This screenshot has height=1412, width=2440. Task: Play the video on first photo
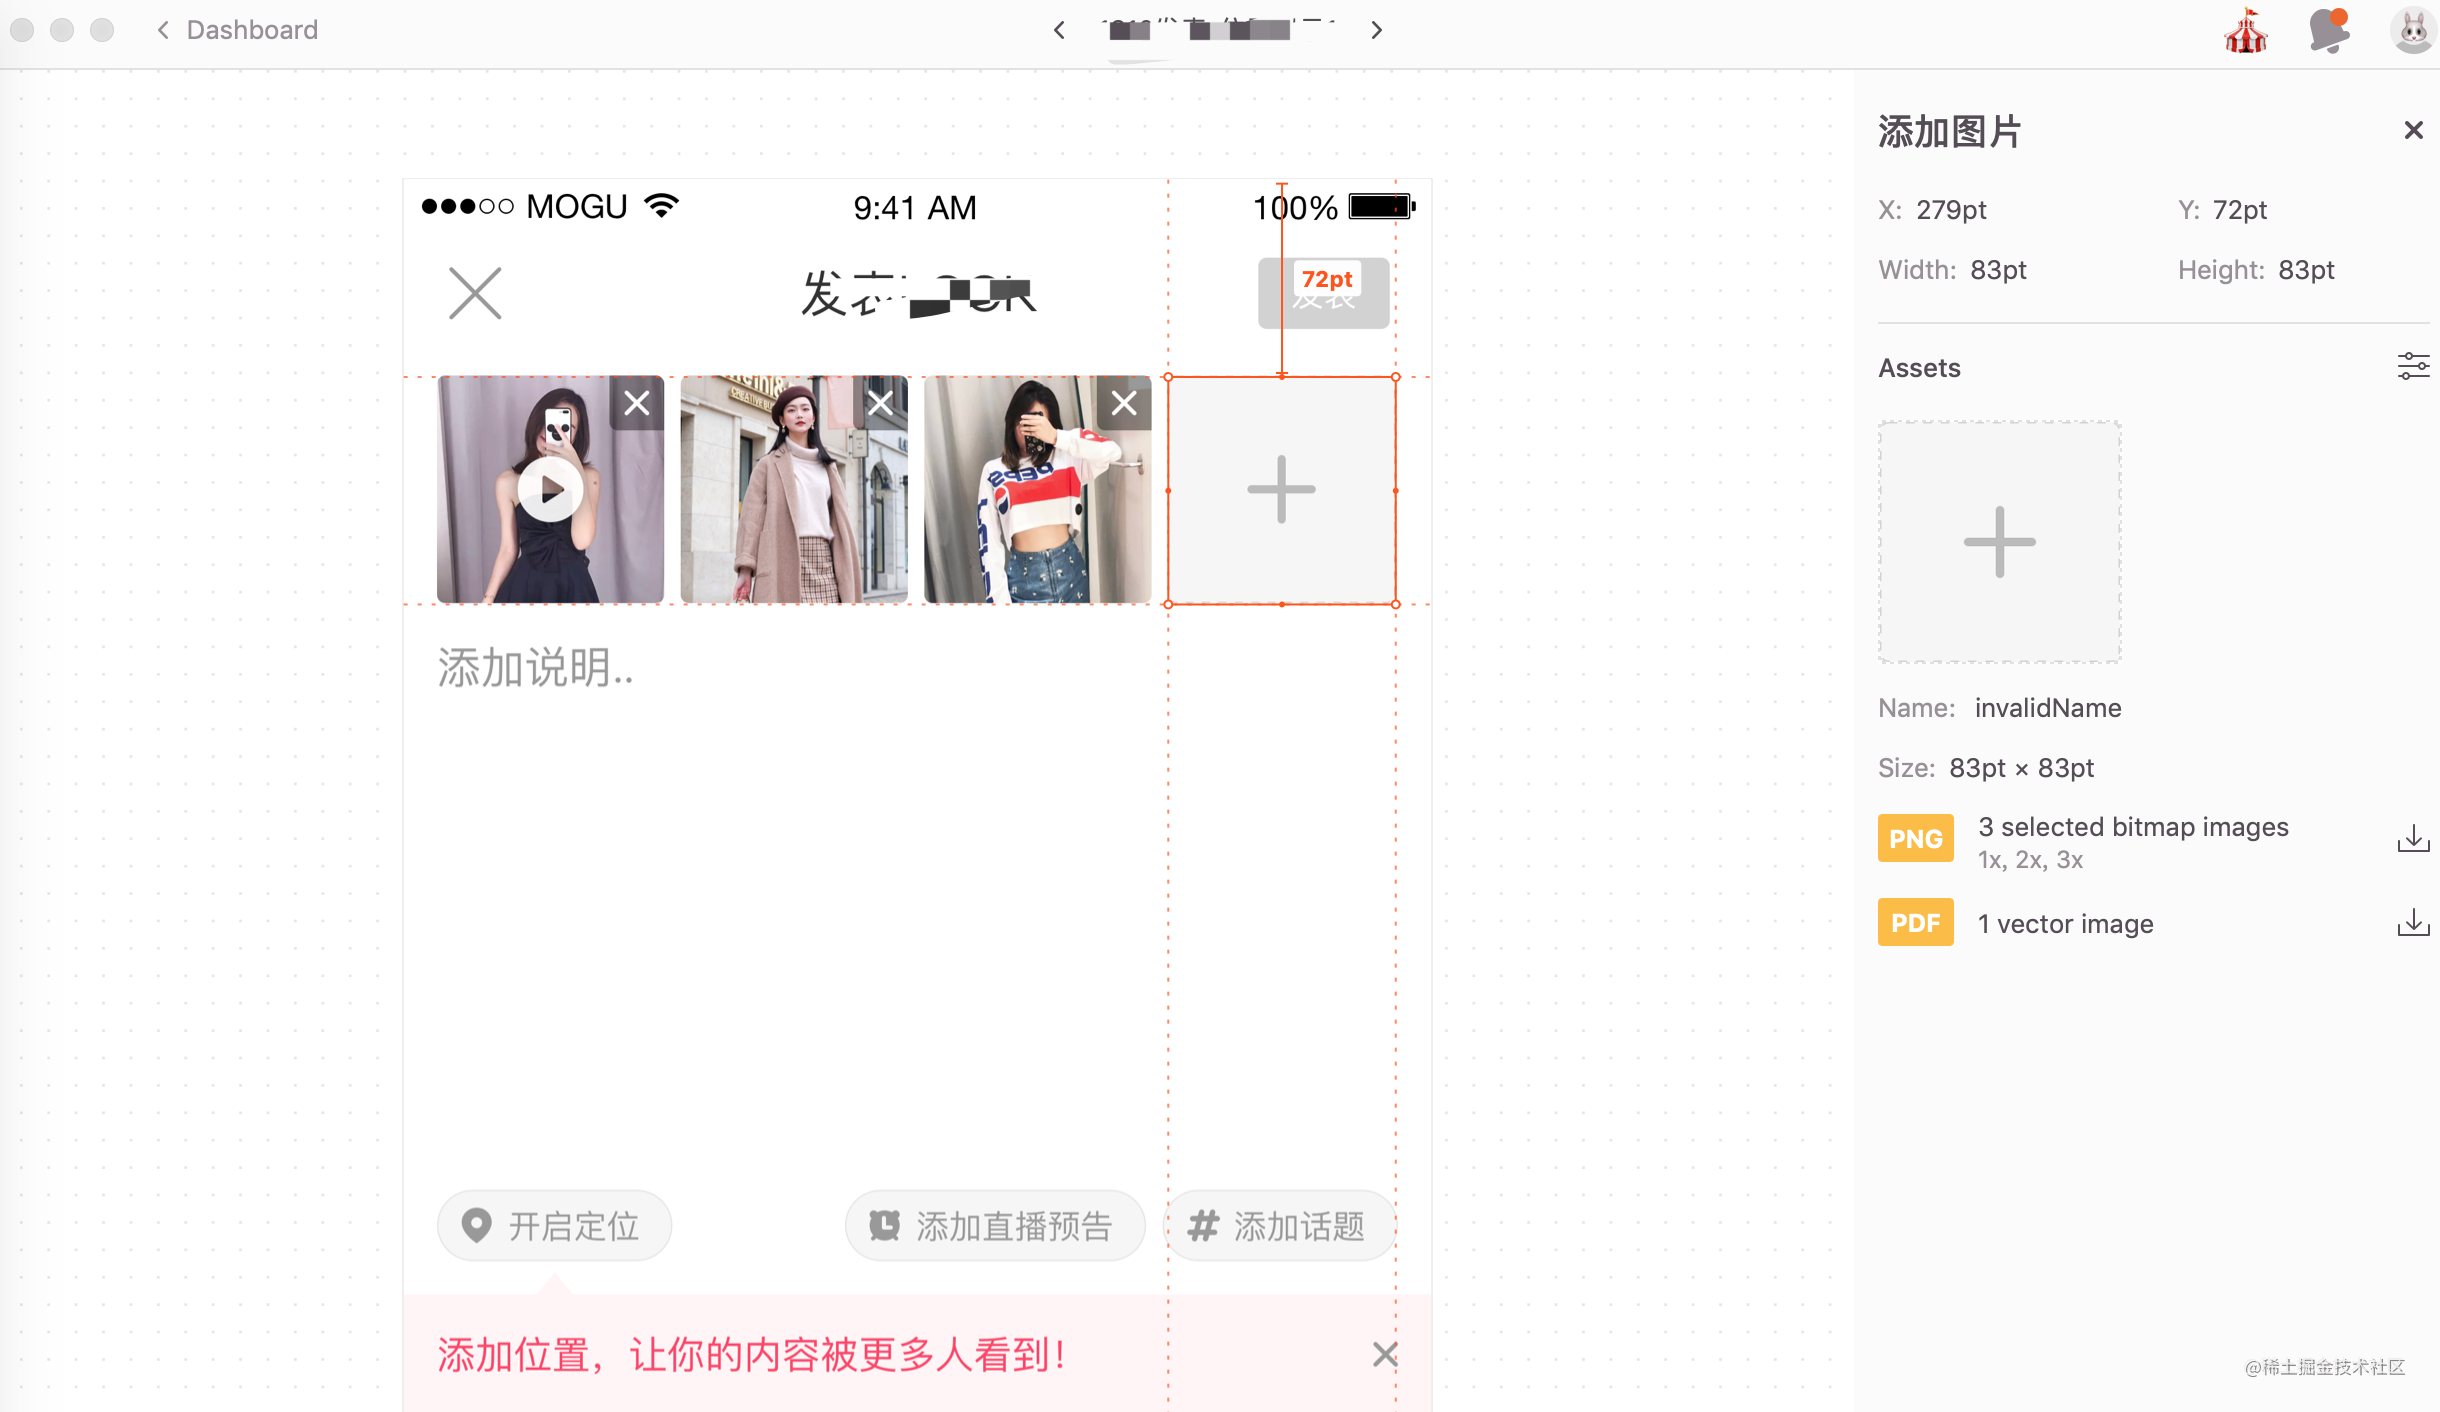coord(550,490)
